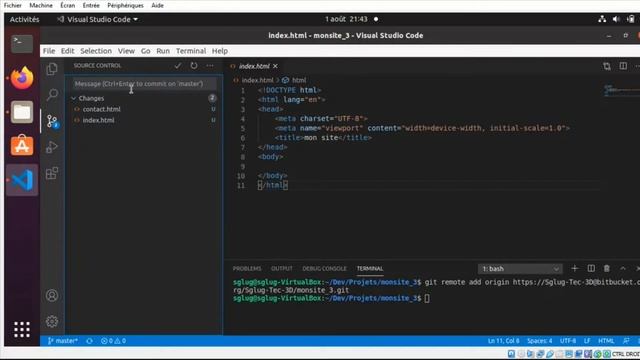Create a new terminal with plus icon
The width and height of the screenshot is (640, 360).
click(x=575, y=269)
